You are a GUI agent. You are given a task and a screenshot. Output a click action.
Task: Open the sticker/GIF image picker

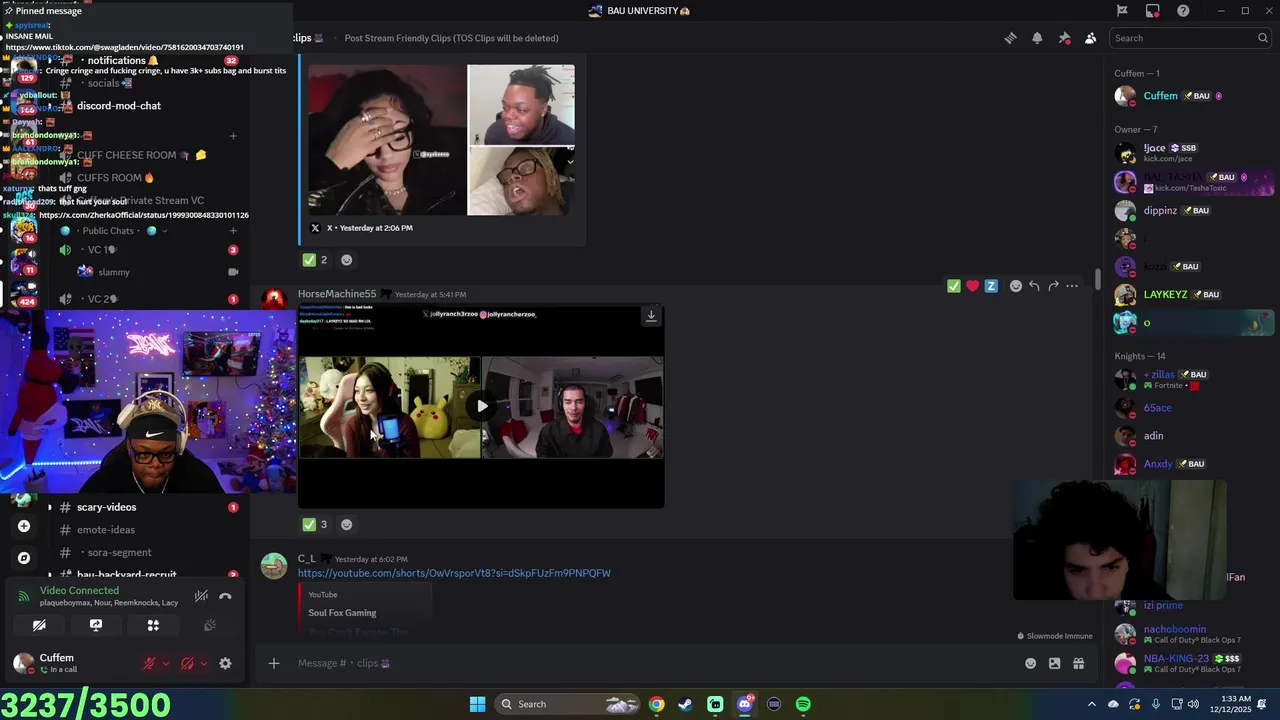1054,663
